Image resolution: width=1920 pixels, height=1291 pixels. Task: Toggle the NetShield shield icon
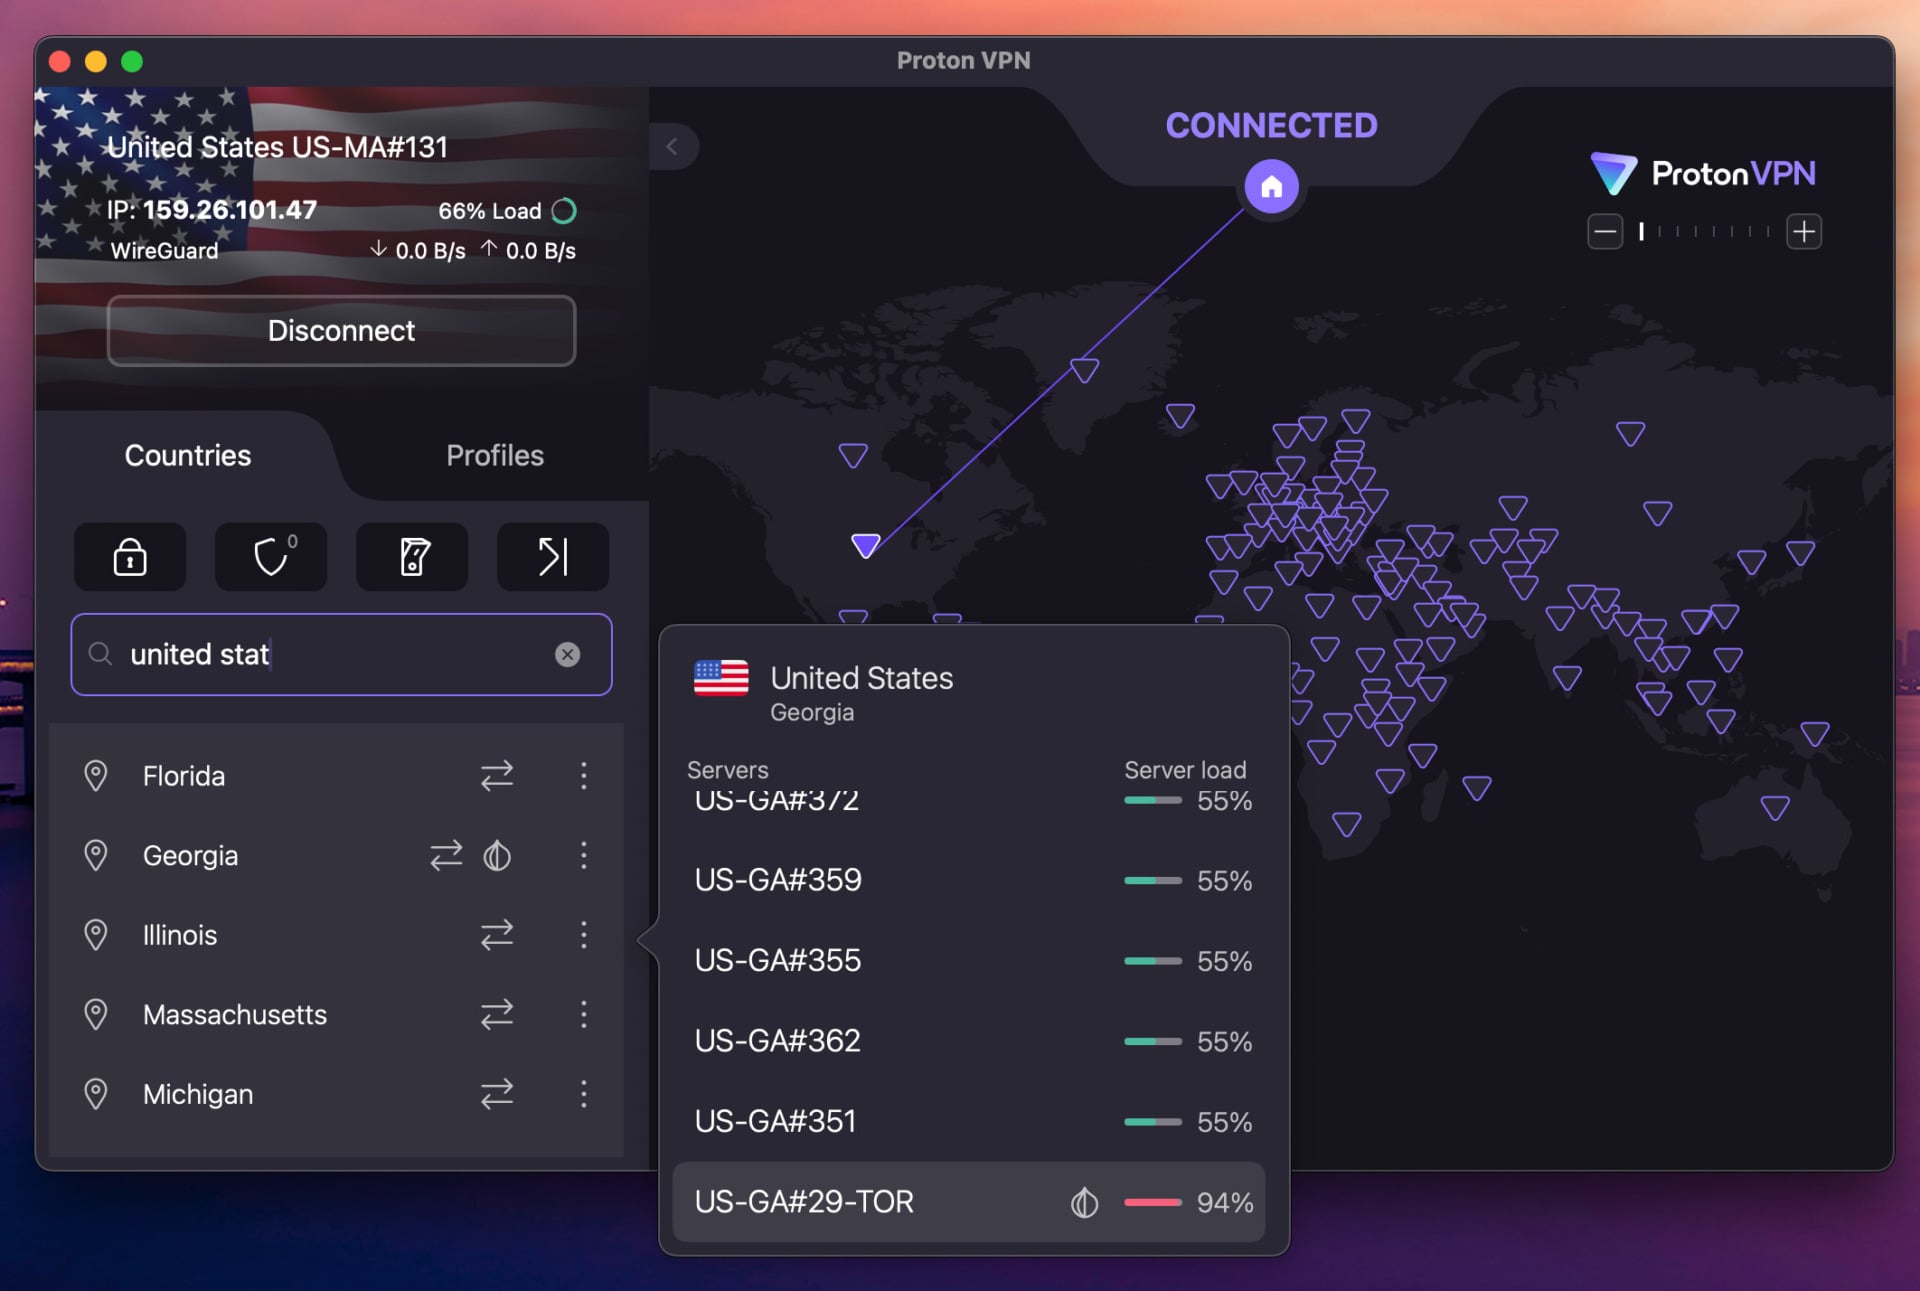(x=271, y=556)
